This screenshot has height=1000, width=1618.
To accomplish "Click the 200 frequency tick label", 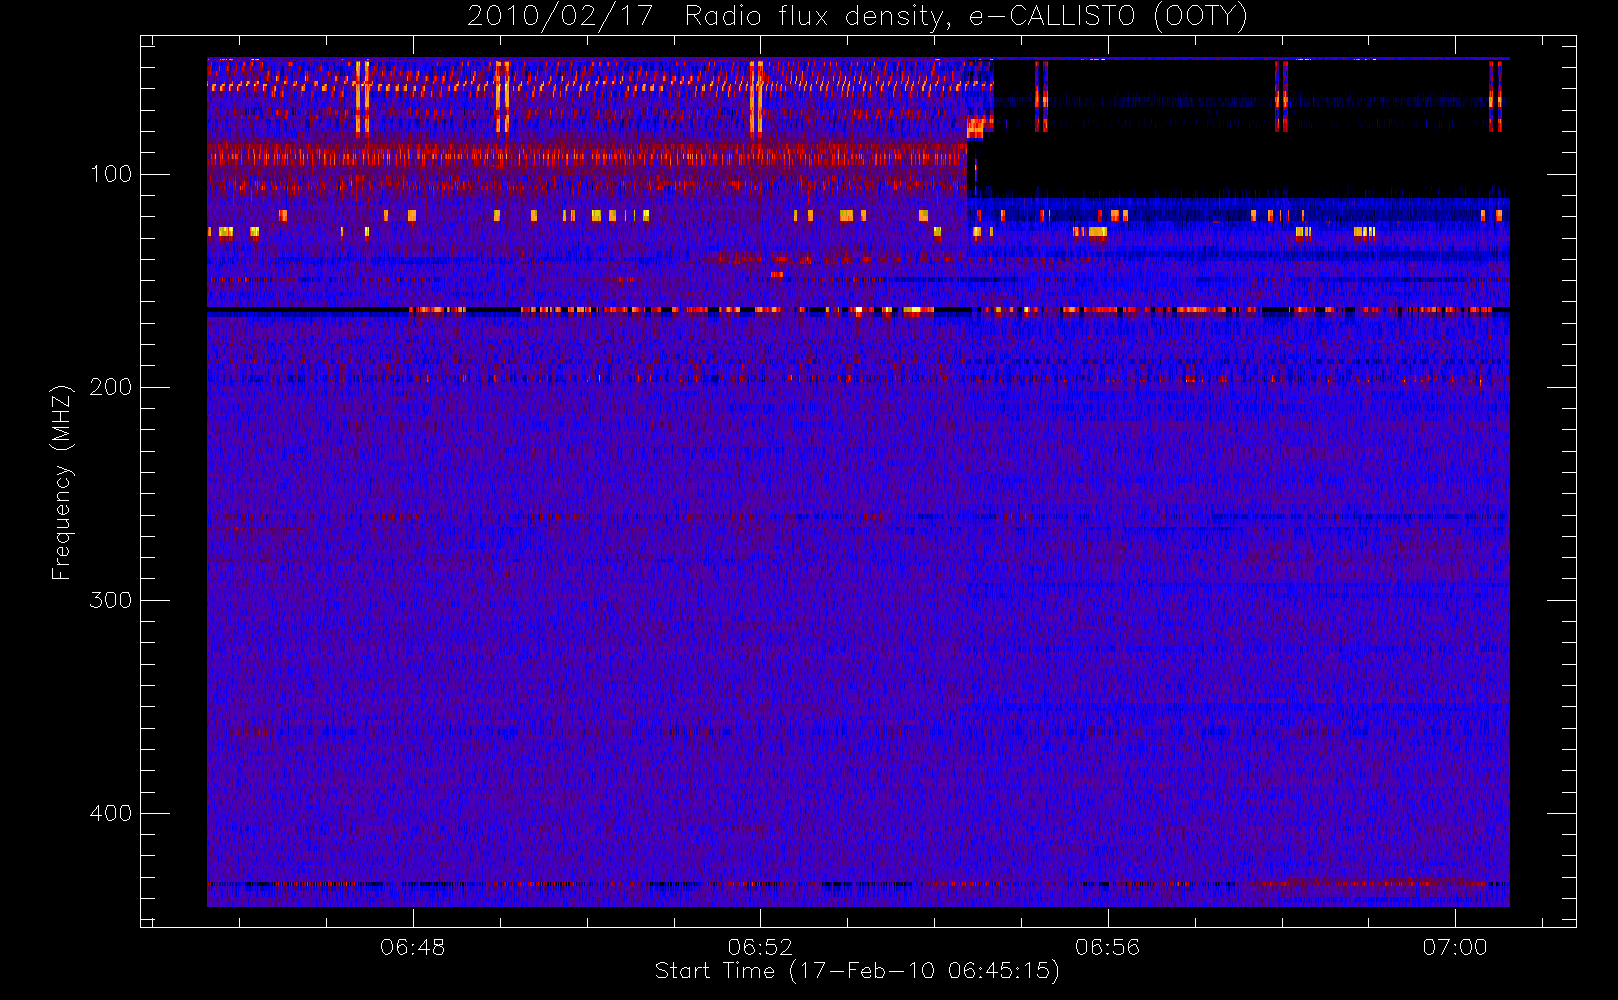I will coord(110,387).
